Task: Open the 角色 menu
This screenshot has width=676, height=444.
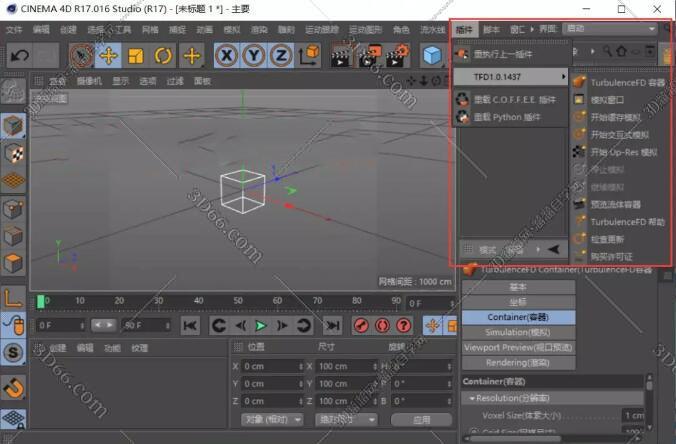Action: pos(401,29)
